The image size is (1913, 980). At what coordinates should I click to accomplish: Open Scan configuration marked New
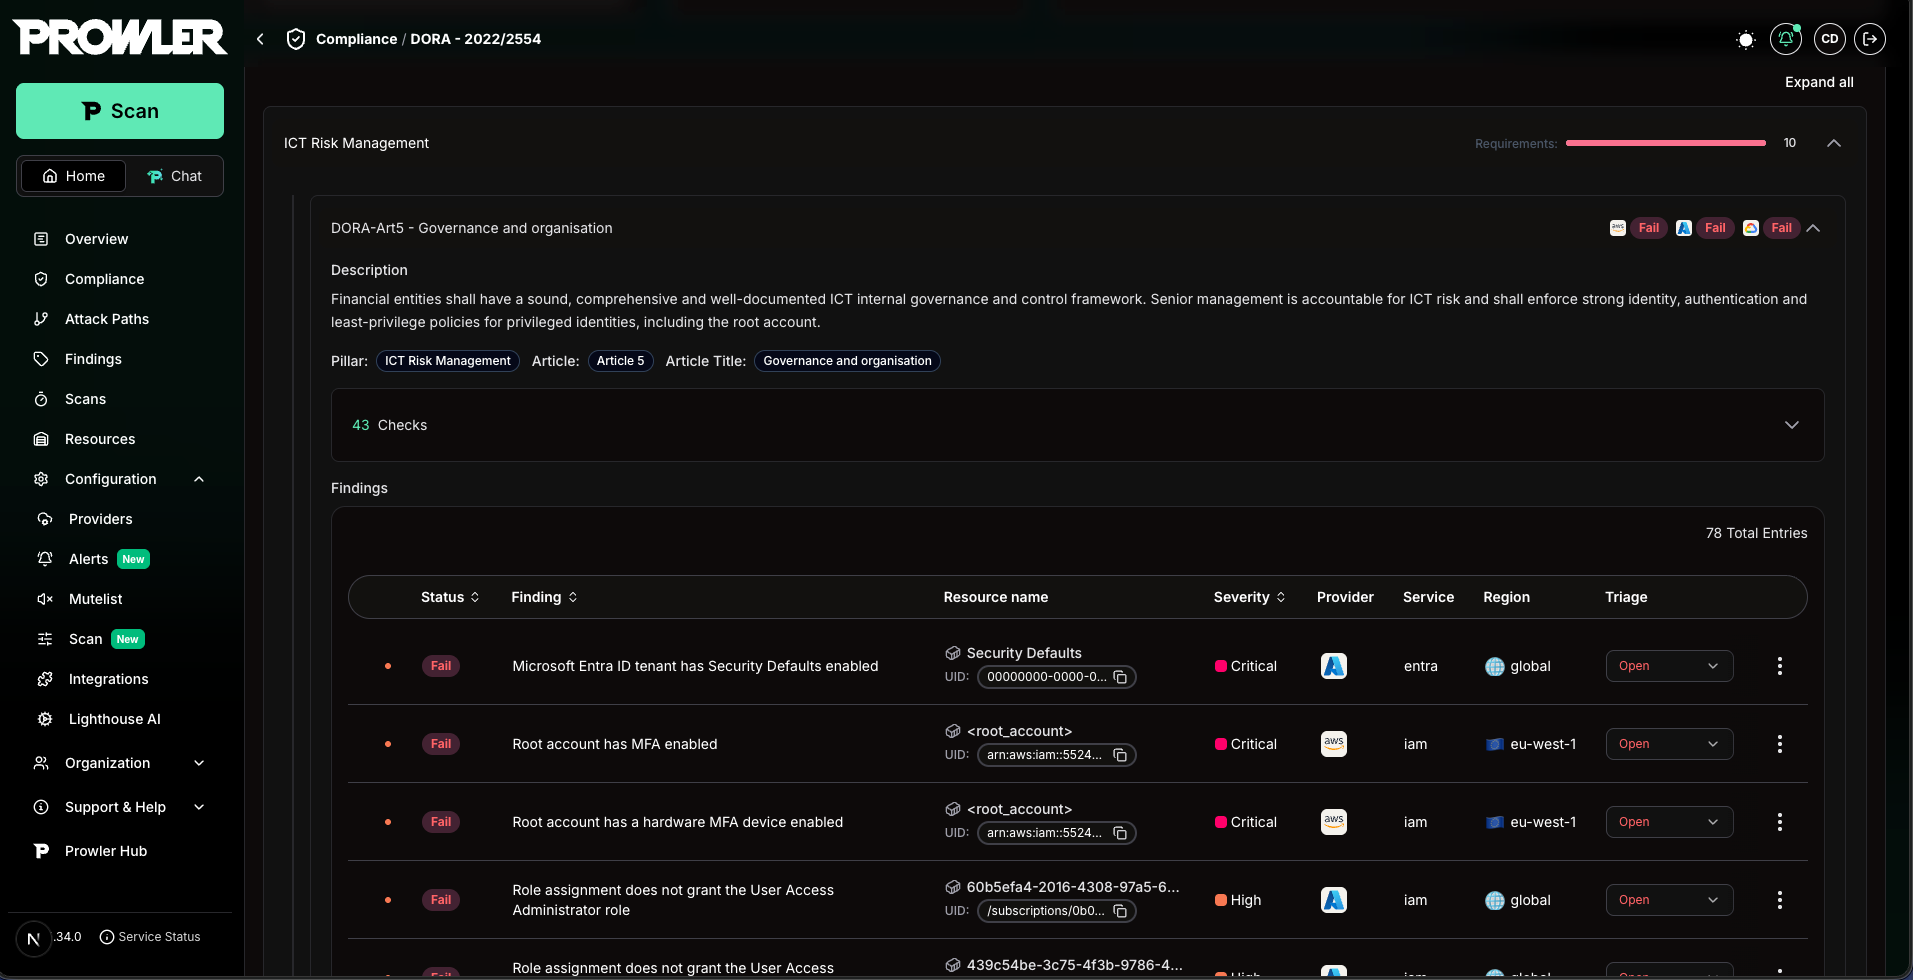pyautogui.click(x=86, y=639)
